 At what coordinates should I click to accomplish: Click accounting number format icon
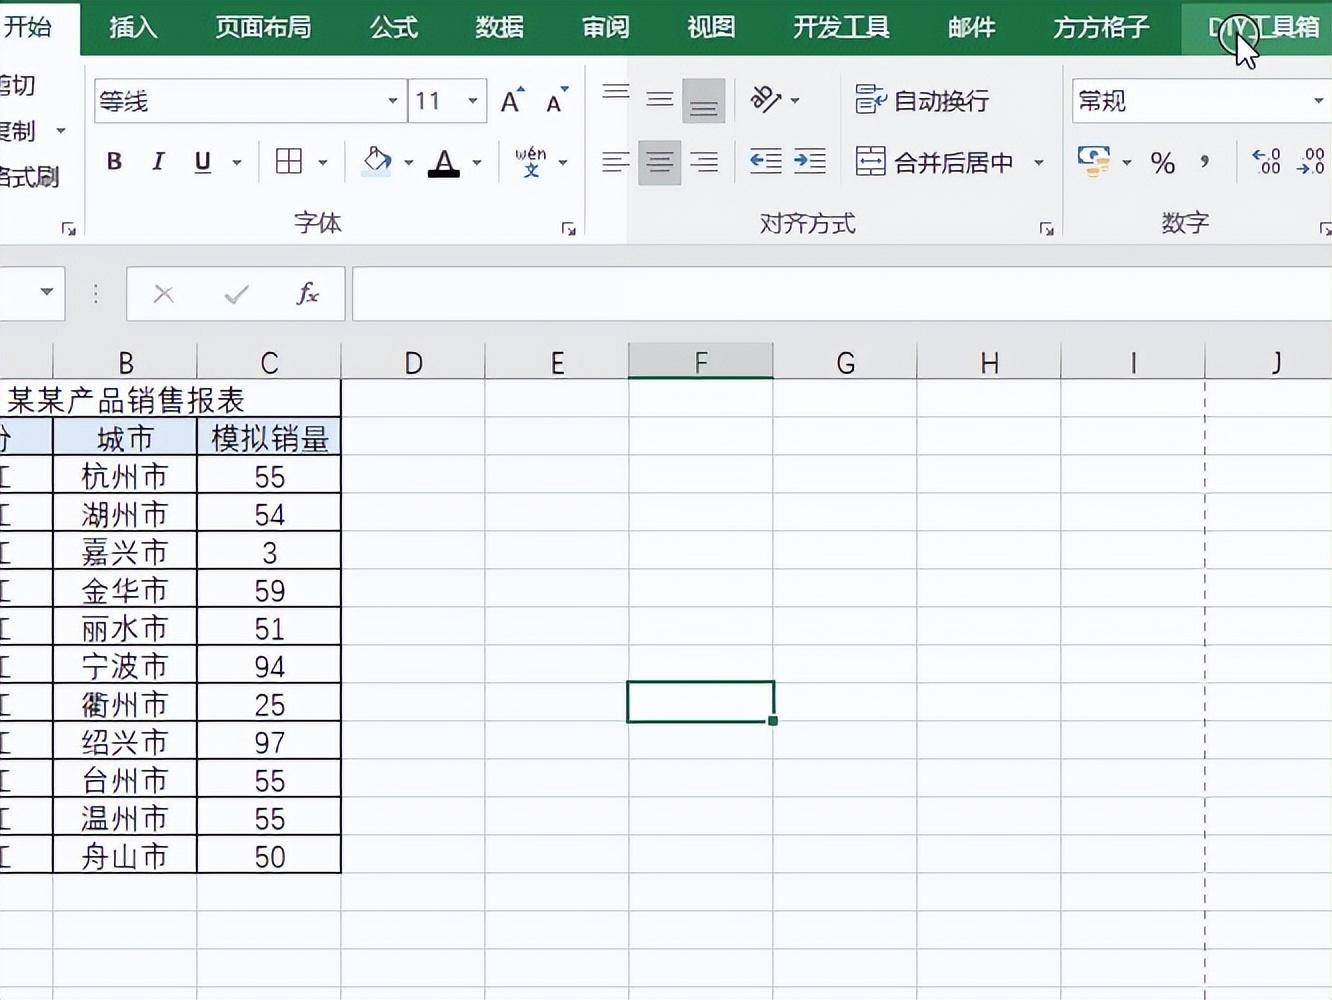tap(1094, 161)
